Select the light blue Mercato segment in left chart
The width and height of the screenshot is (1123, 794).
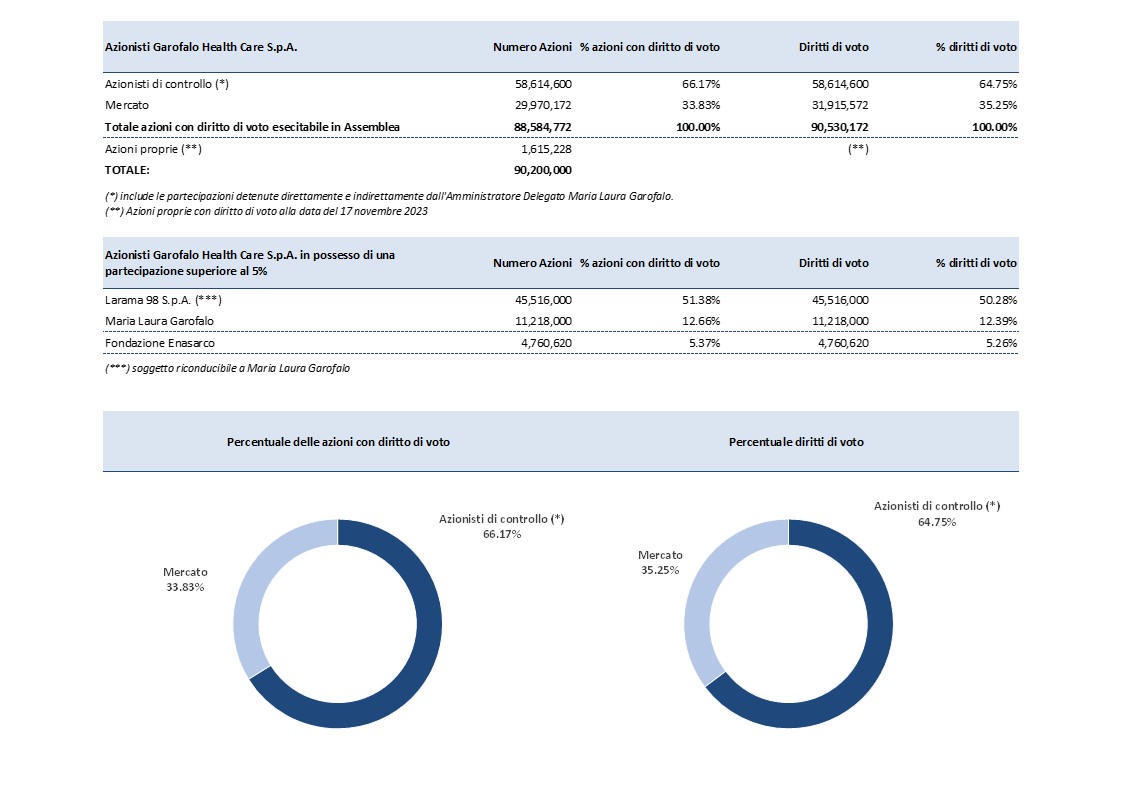click(x=249, y=602)
